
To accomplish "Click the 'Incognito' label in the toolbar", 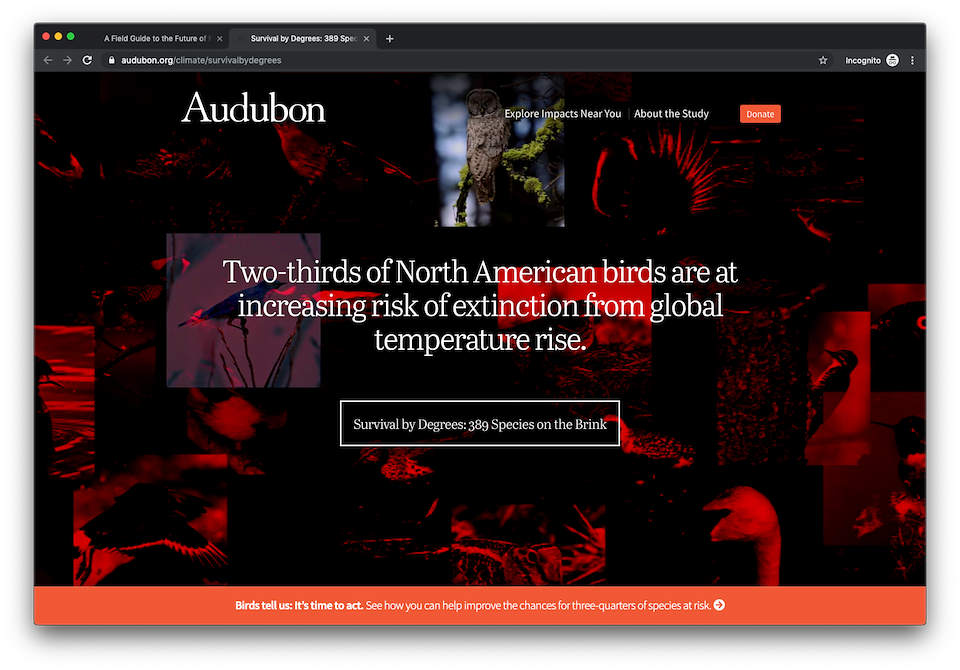I will (x=863, y=60).
